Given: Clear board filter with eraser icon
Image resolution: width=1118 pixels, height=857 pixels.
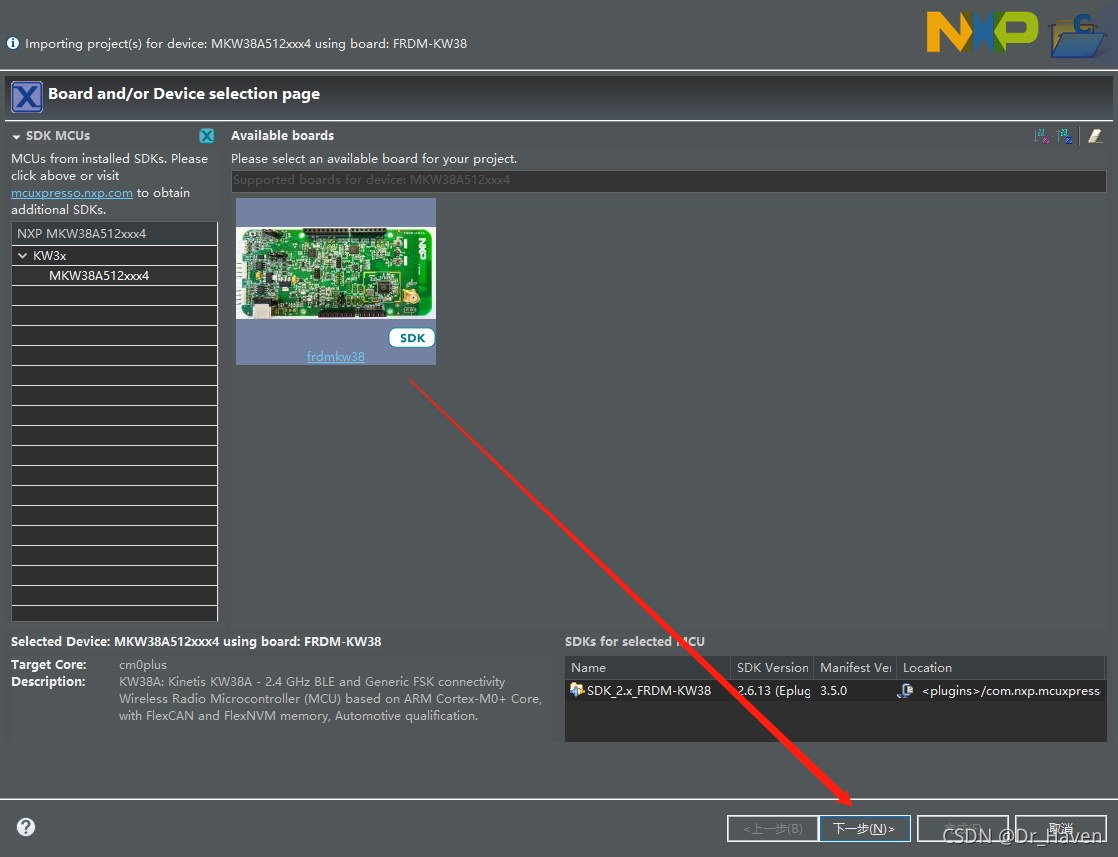Looking at the screenshot, I should coord(1095,136).
